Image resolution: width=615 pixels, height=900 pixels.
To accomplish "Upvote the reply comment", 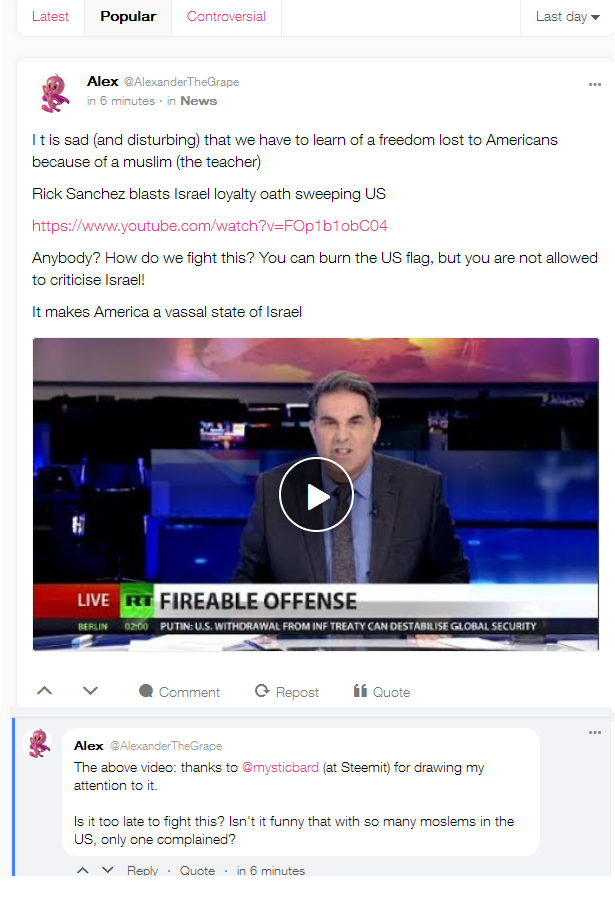I will (83, 870).
